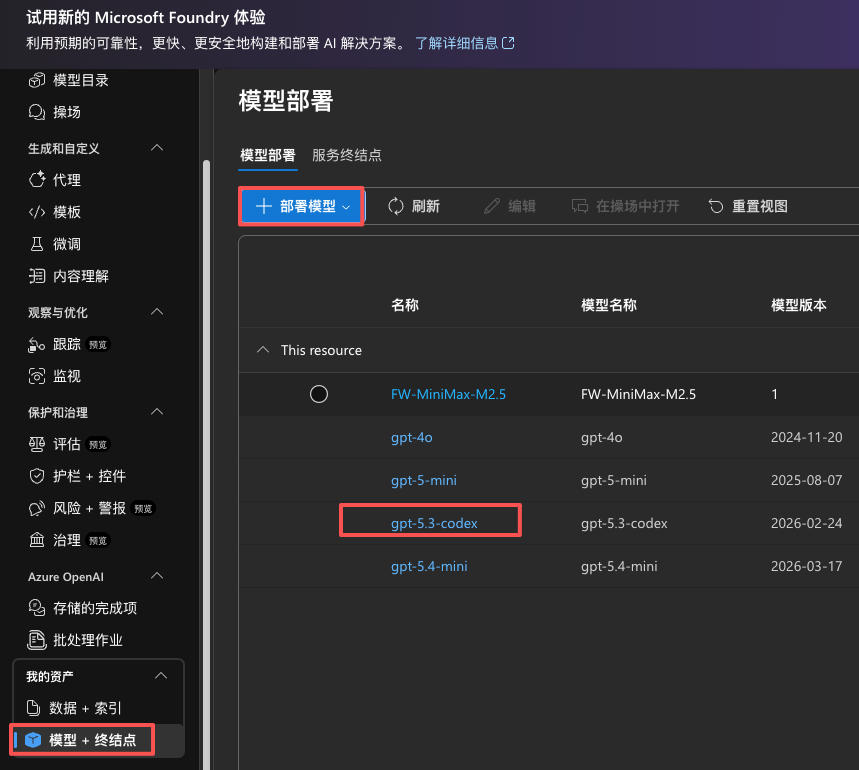This screenshot has width=859, height=770.
Task: Collapse the Azure OpenAI section
Action: coord(157,576)
